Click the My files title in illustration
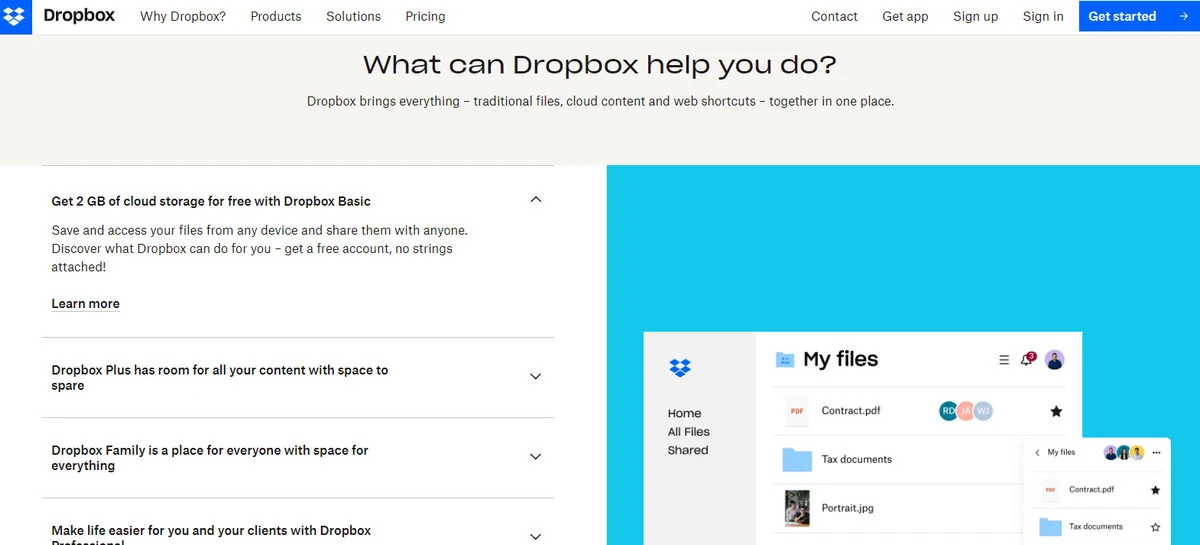1200x545 pixels. pos(841,359)
